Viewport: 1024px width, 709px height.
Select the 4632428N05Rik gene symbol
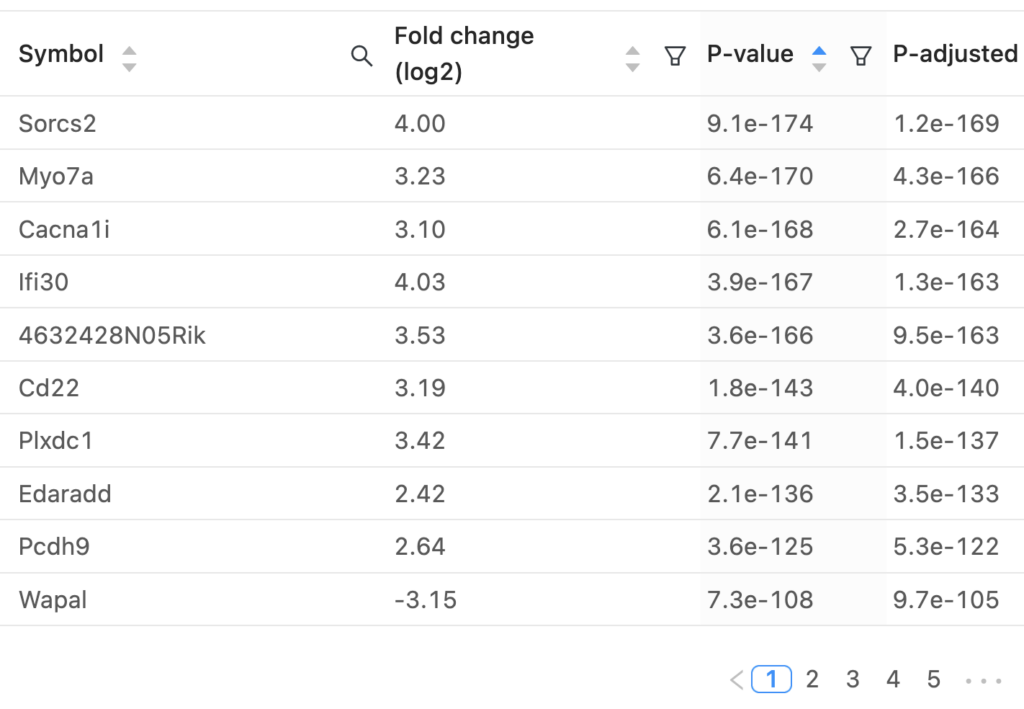(x=112, y=336)
